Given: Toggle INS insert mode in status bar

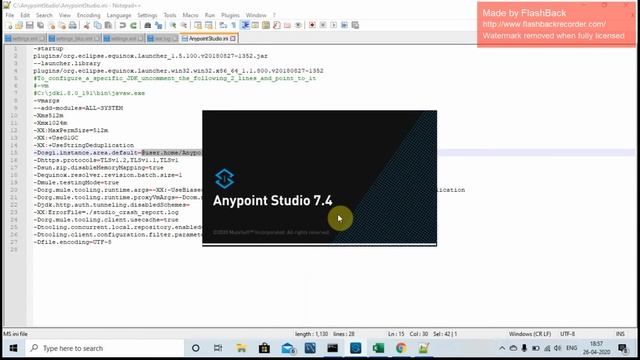Looking at the screenshot, I should [620, 334].
